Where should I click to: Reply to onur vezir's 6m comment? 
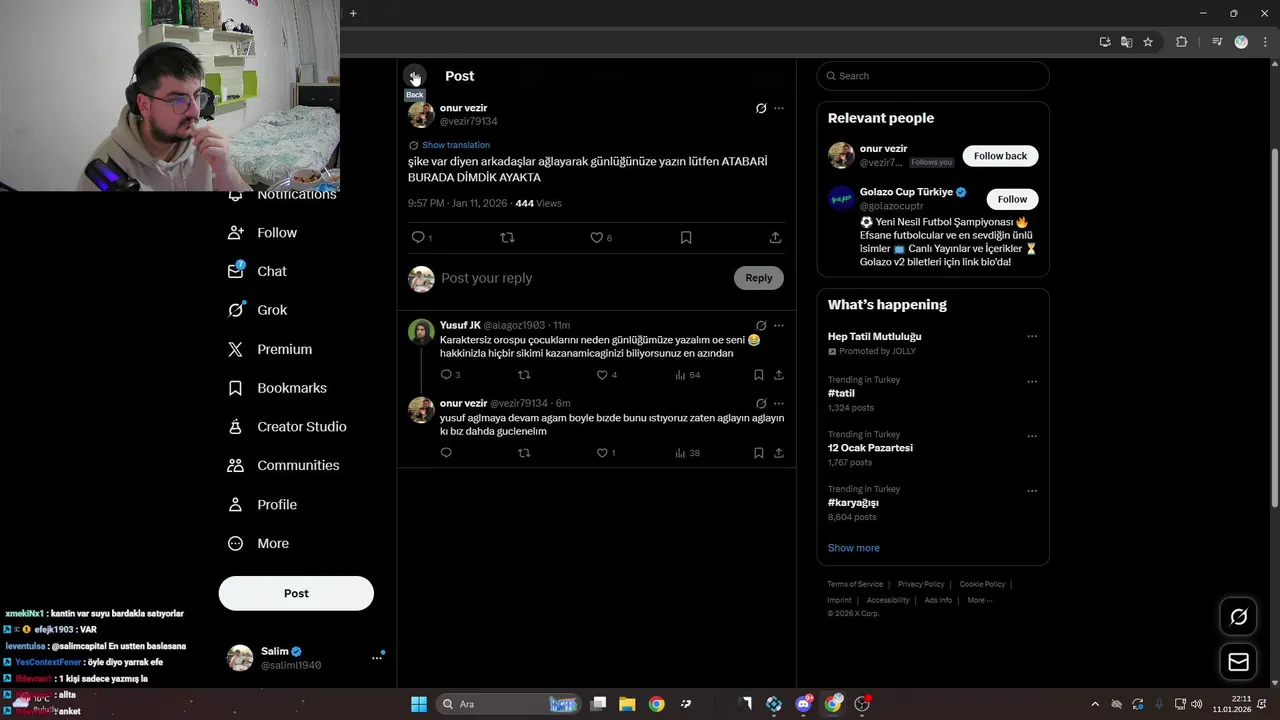click(446, 453)
